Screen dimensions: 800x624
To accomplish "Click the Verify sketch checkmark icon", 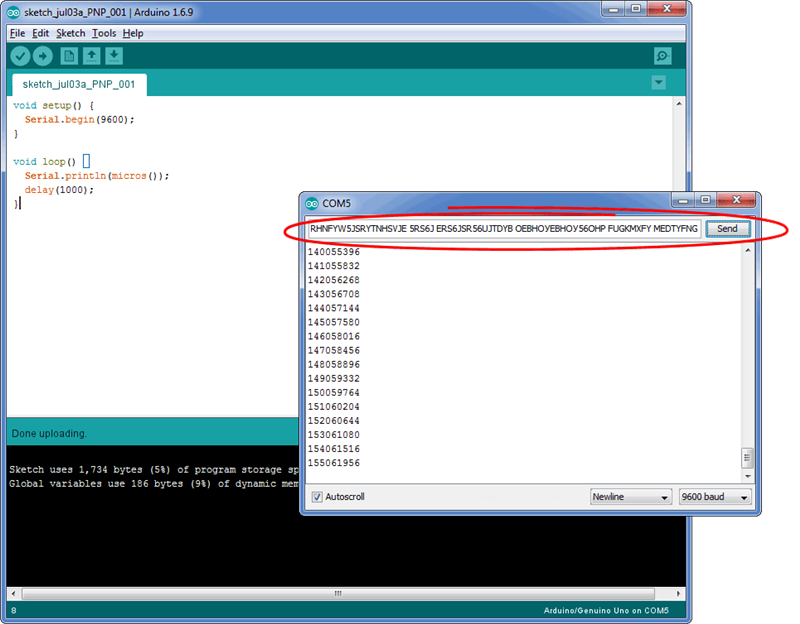I will [x=20, y=56].
